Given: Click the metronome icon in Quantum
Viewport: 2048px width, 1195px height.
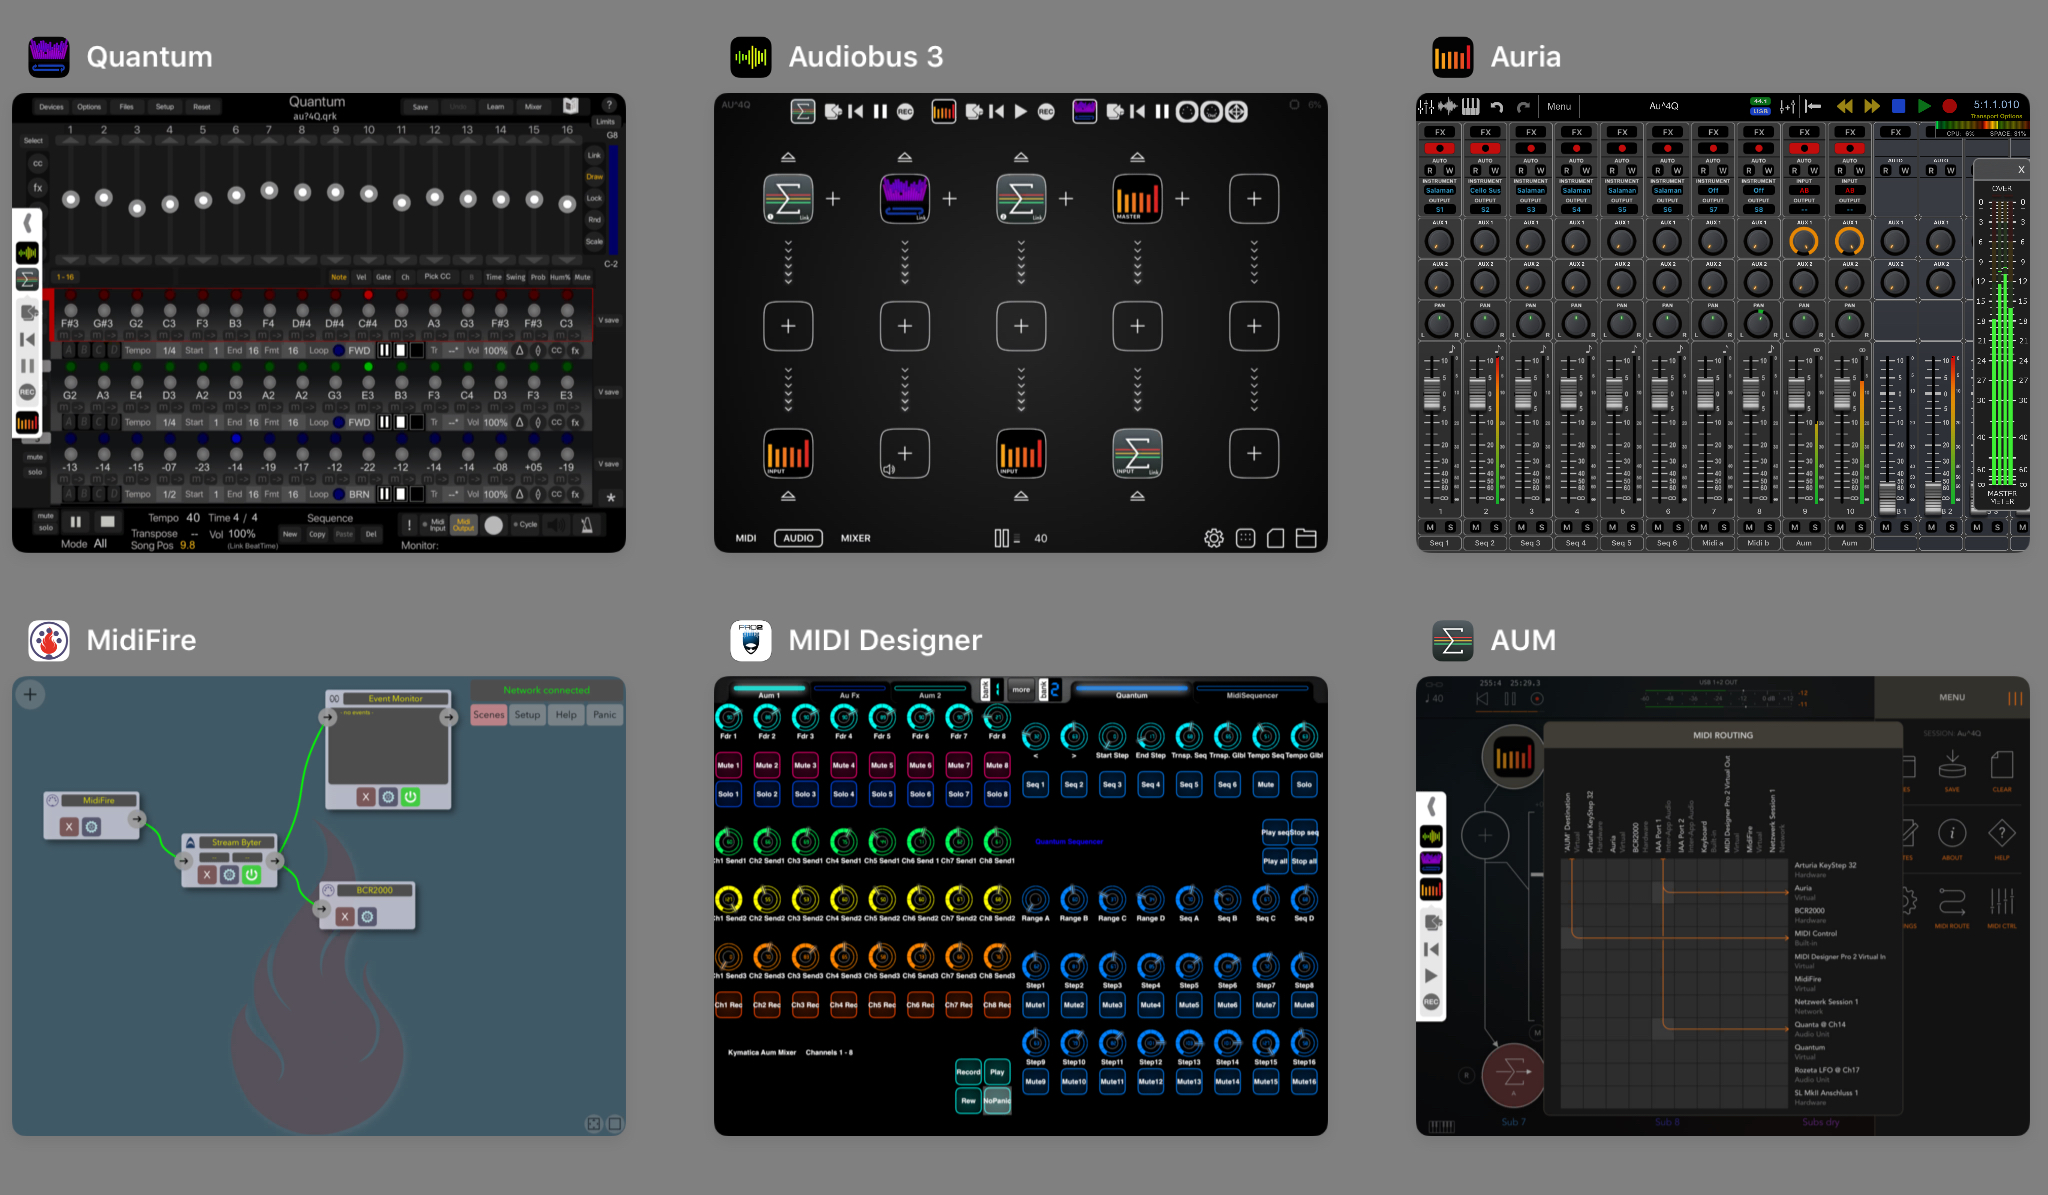Looking at the screenshot, I should pyautogui.click(x=587, y=524).
